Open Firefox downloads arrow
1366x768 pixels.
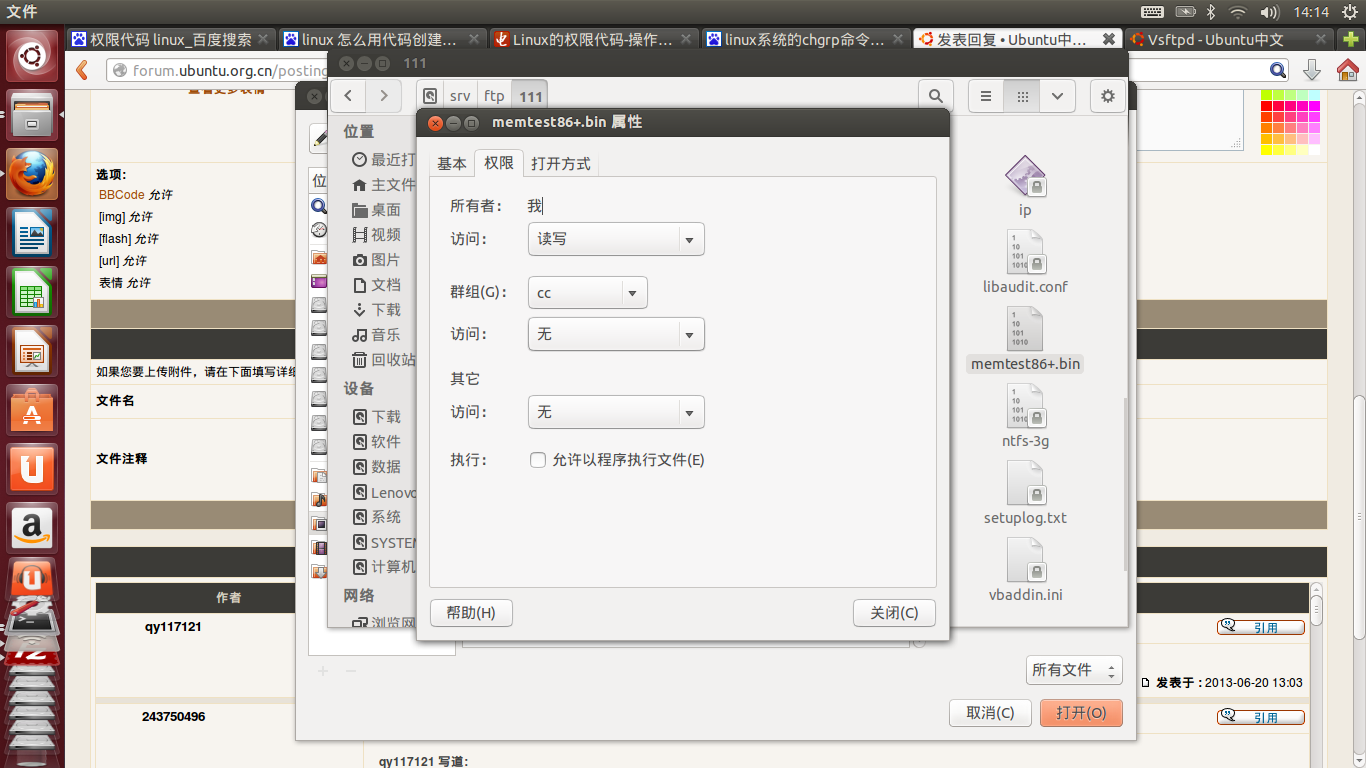coord(1312,70)
